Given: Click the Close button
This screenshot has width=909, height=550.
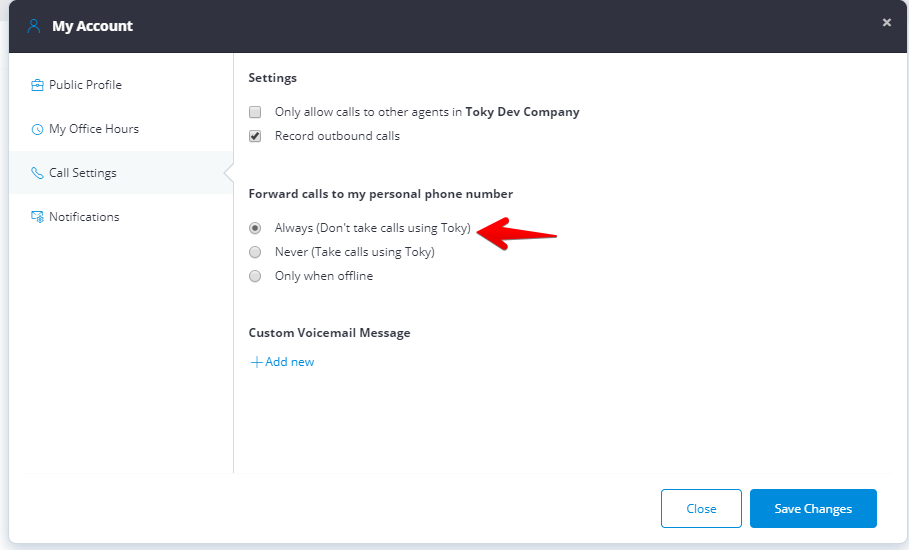Looking at the screenshot, I should 701,508.
